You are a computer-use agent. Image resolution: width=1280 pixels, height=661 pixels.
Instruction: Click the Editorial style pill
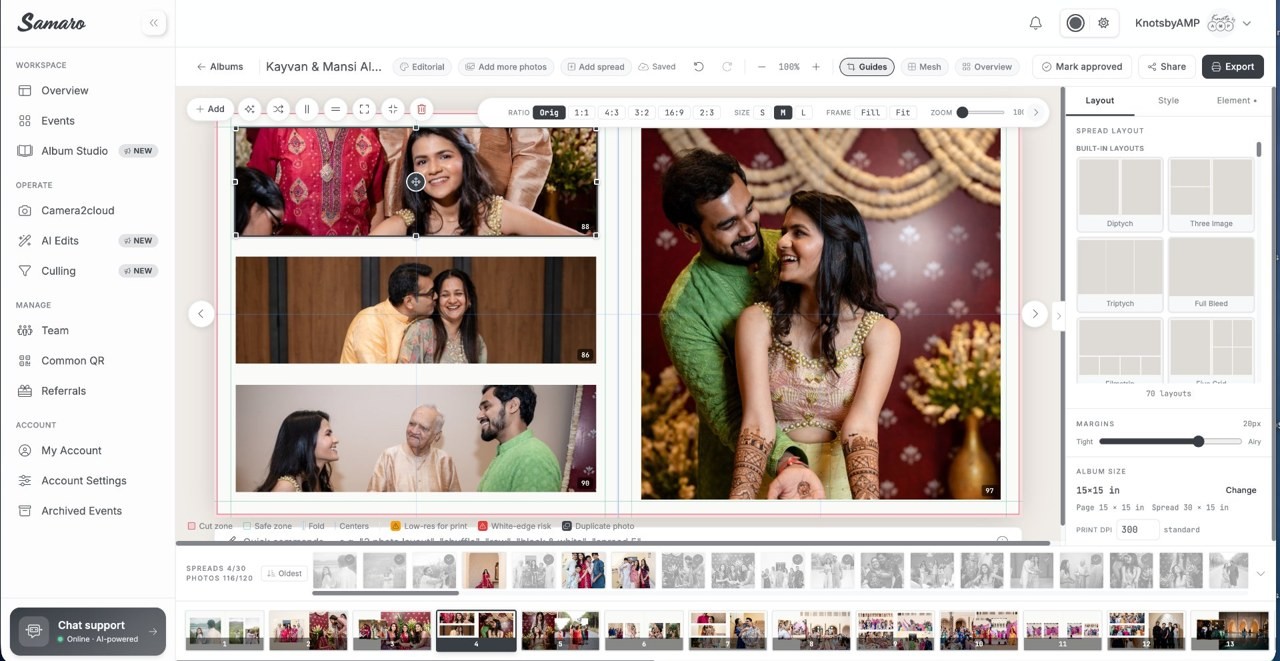(x=421, y=67)
